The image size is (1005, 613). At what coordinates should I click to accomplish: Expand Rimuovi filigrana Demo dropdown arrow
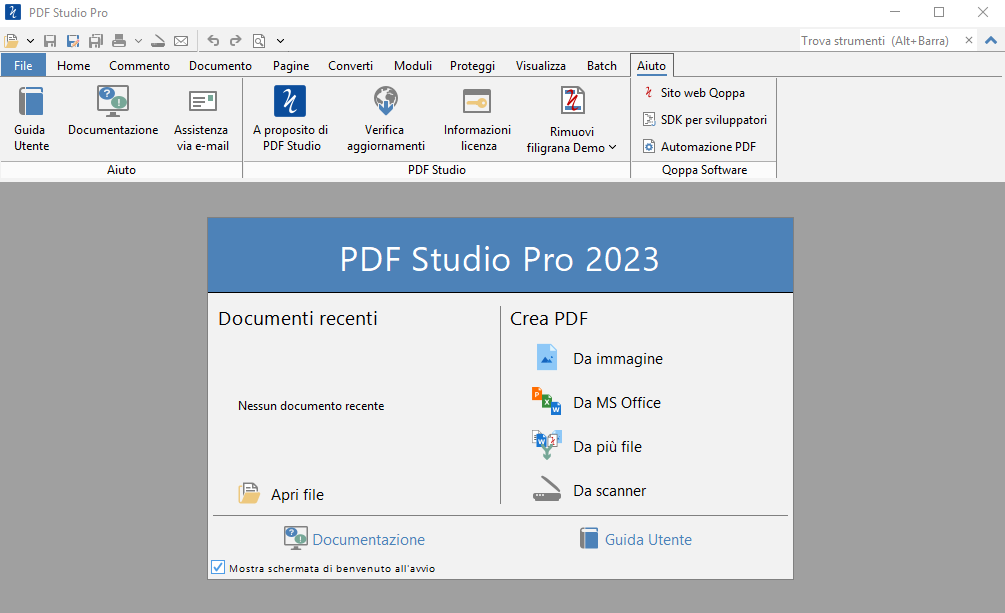[x=613, y=147]
